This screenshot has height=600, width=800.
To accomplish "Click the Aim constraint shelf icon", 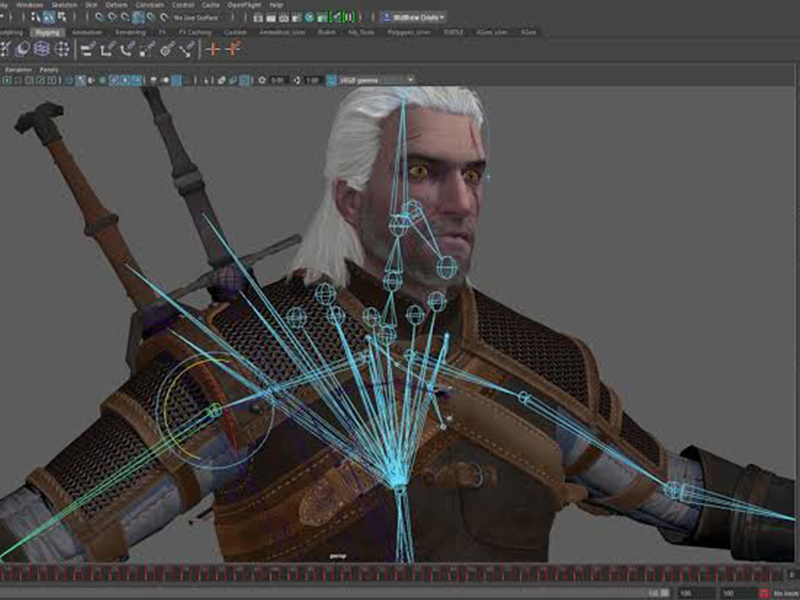I will (167, 49).
